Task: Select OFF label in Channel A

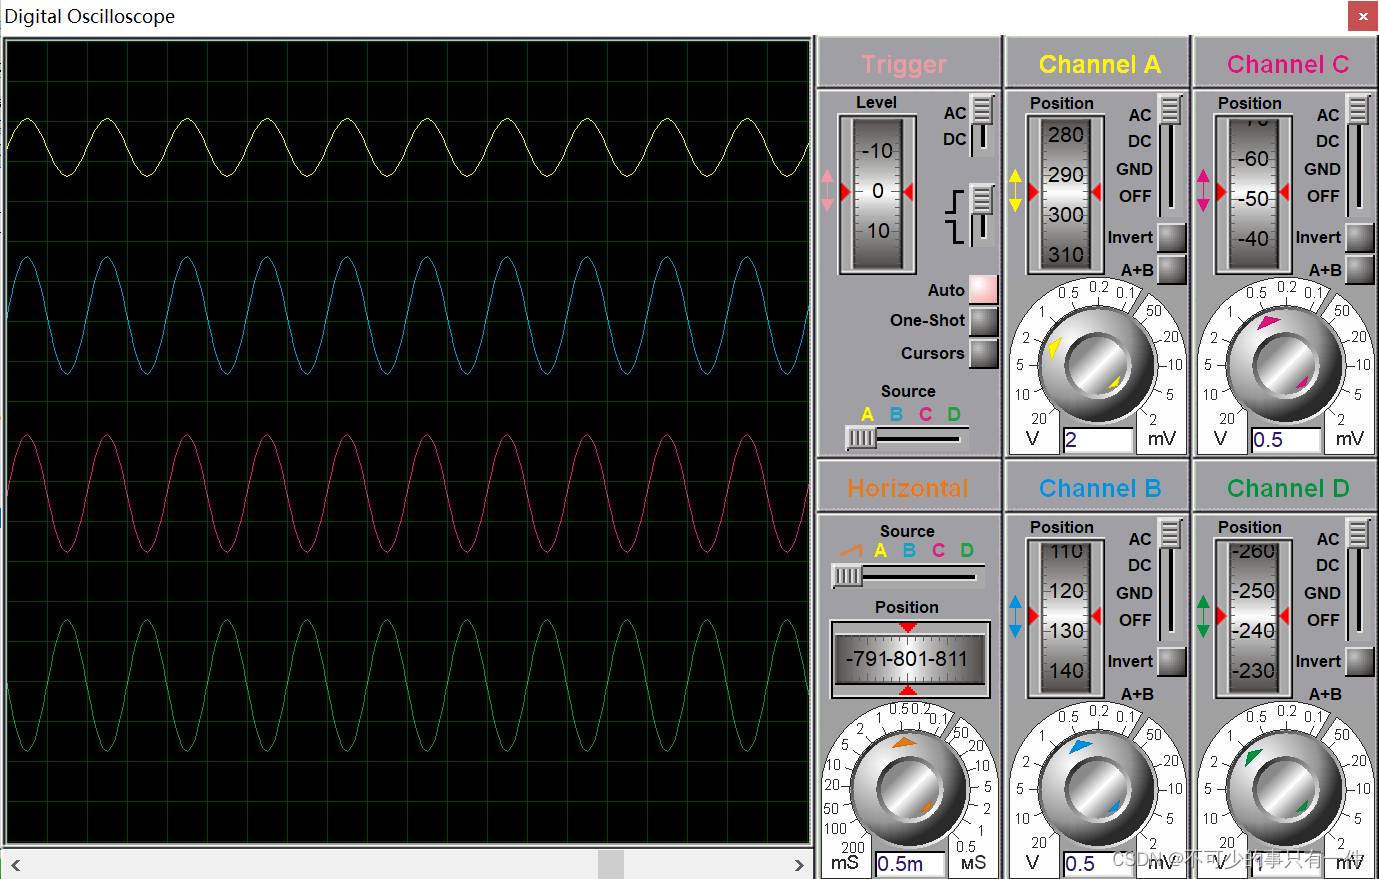Action: [x=1134, y=196]
